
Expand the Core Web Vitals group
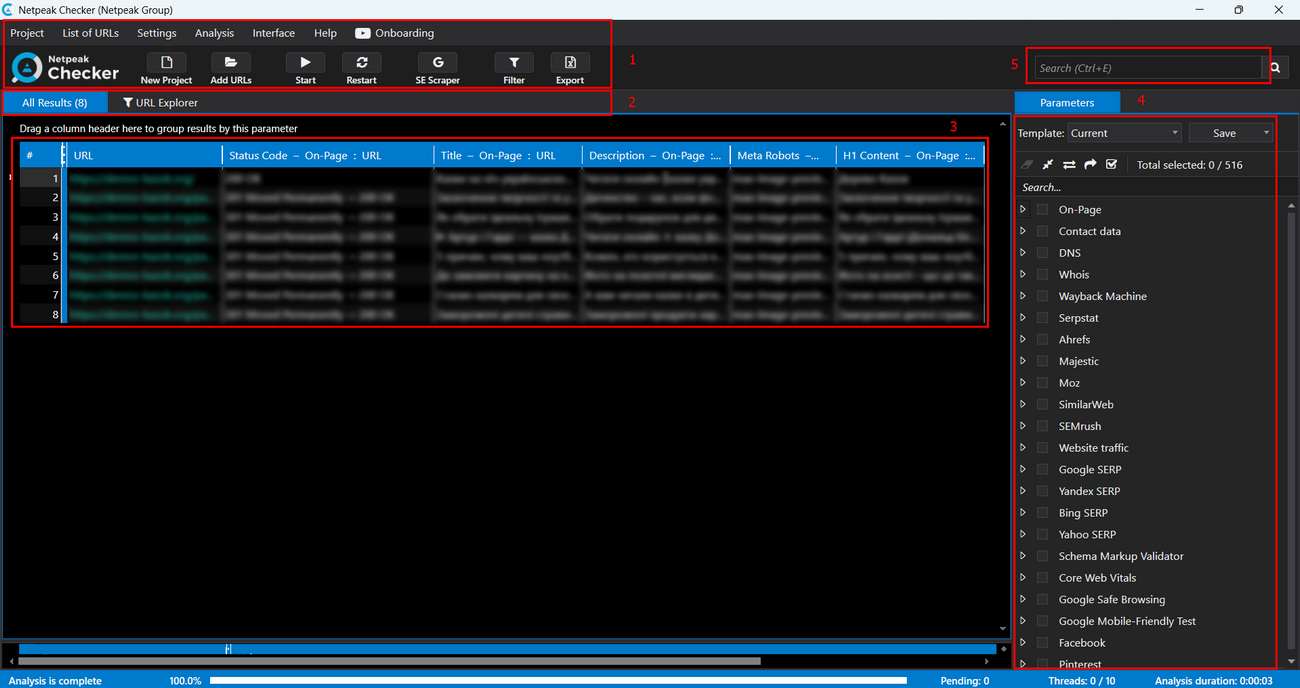point(1023,578)
